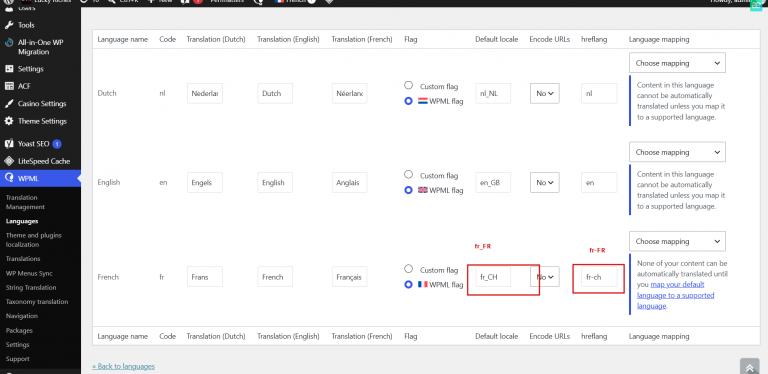Click the Frans translation field

click(205, 277)
